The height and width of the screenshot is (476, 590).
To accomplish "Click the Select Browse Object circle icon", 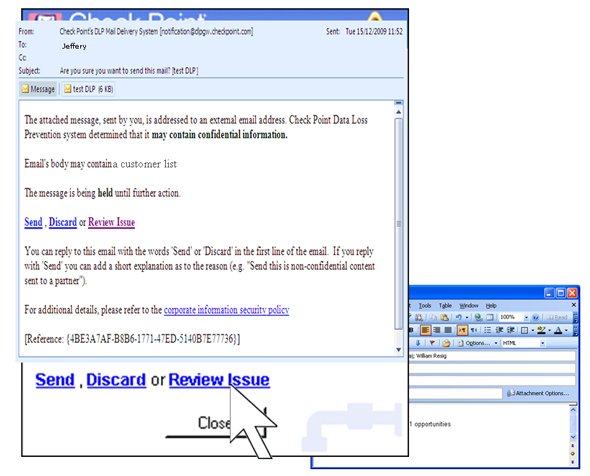I will tap(573, 453).
